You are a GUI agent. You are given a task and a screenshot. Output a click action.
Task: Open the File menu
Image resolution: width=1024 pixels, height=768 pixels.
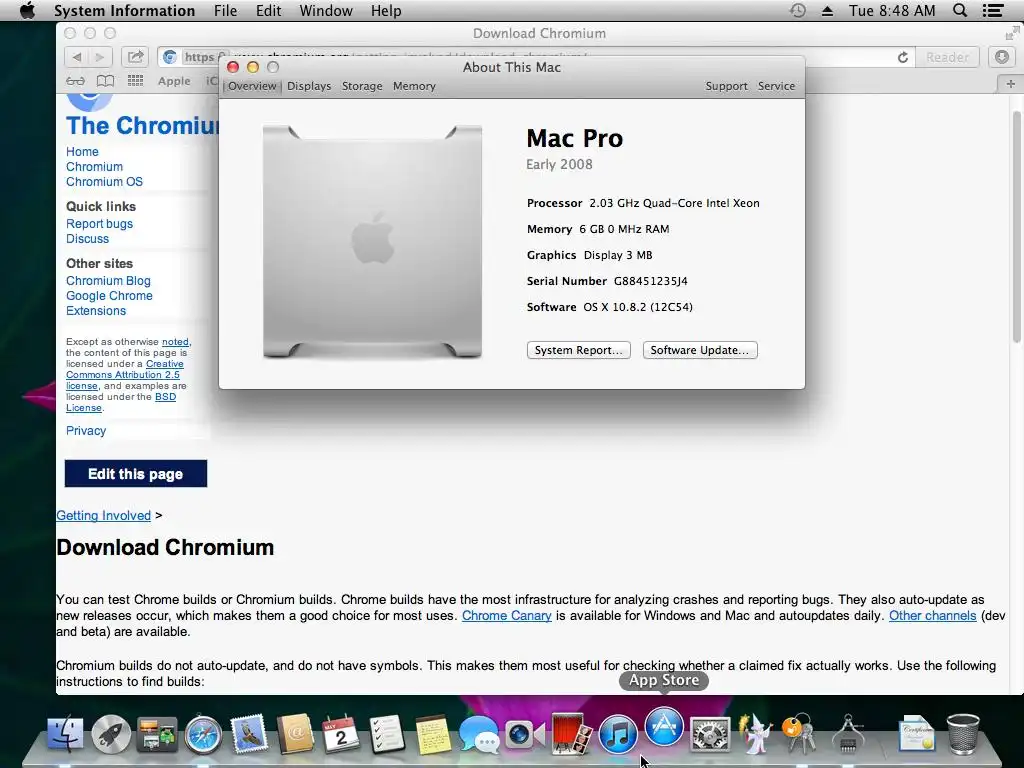coord(225,11)
